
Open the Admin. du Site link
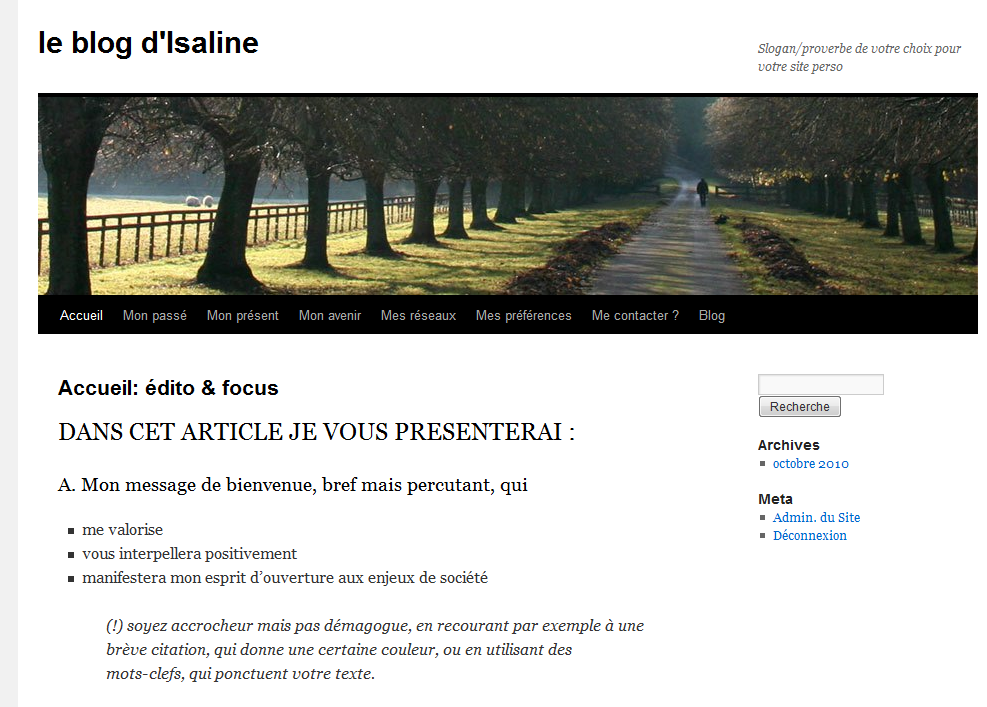click(x=816, y=518)
